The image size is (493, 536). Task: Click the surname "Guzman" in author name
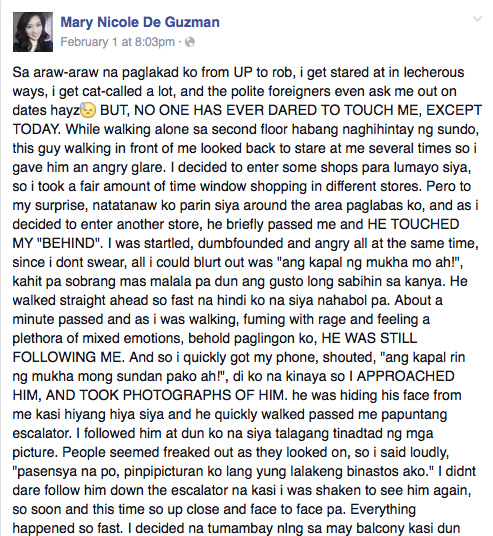pos(190,22)
